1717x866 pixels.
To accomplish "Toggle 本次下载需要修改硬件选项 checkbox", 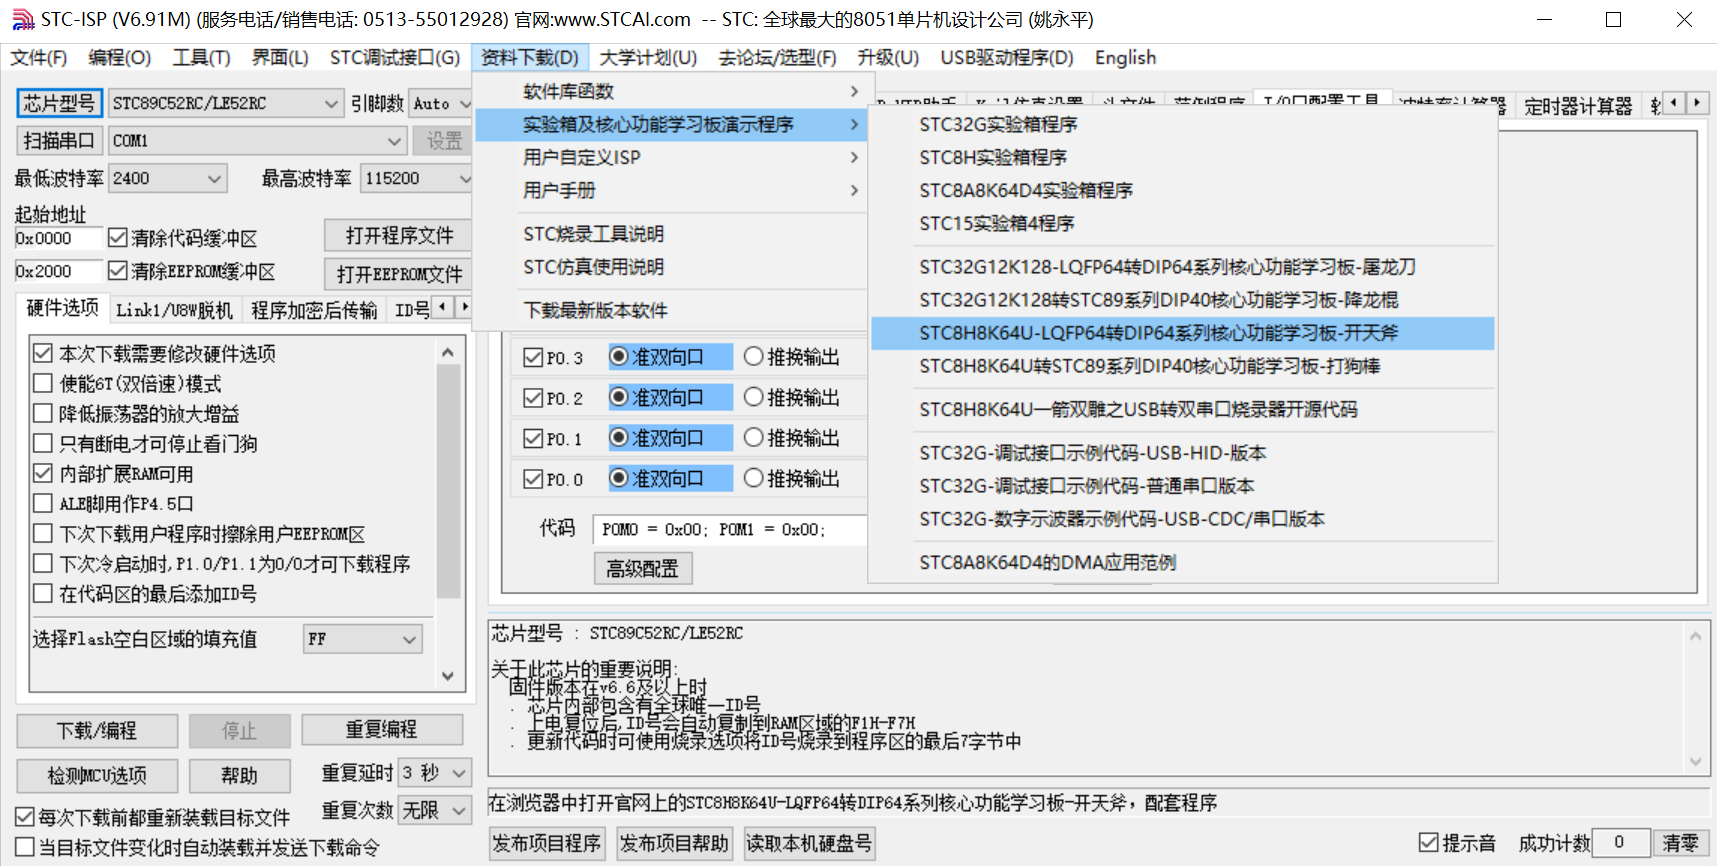I will click(x=43, y=353).
